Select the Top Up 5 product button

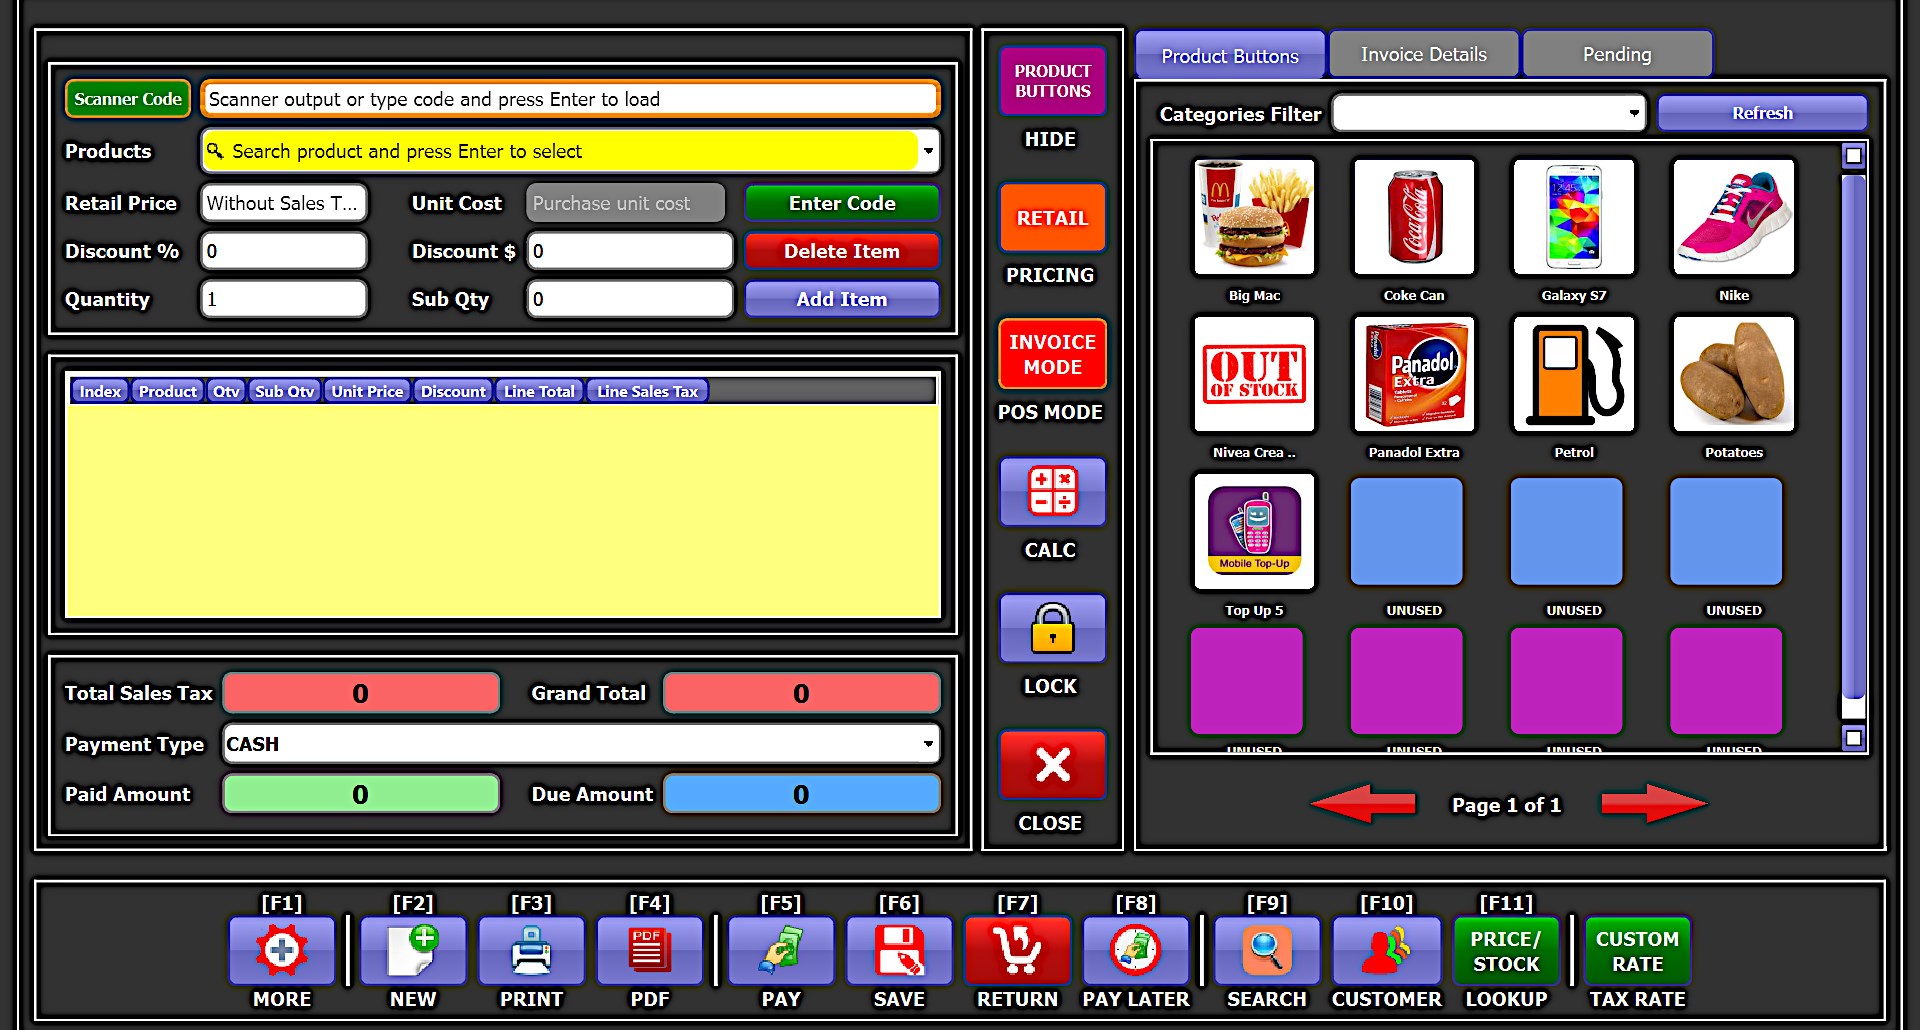(1254, 531)
